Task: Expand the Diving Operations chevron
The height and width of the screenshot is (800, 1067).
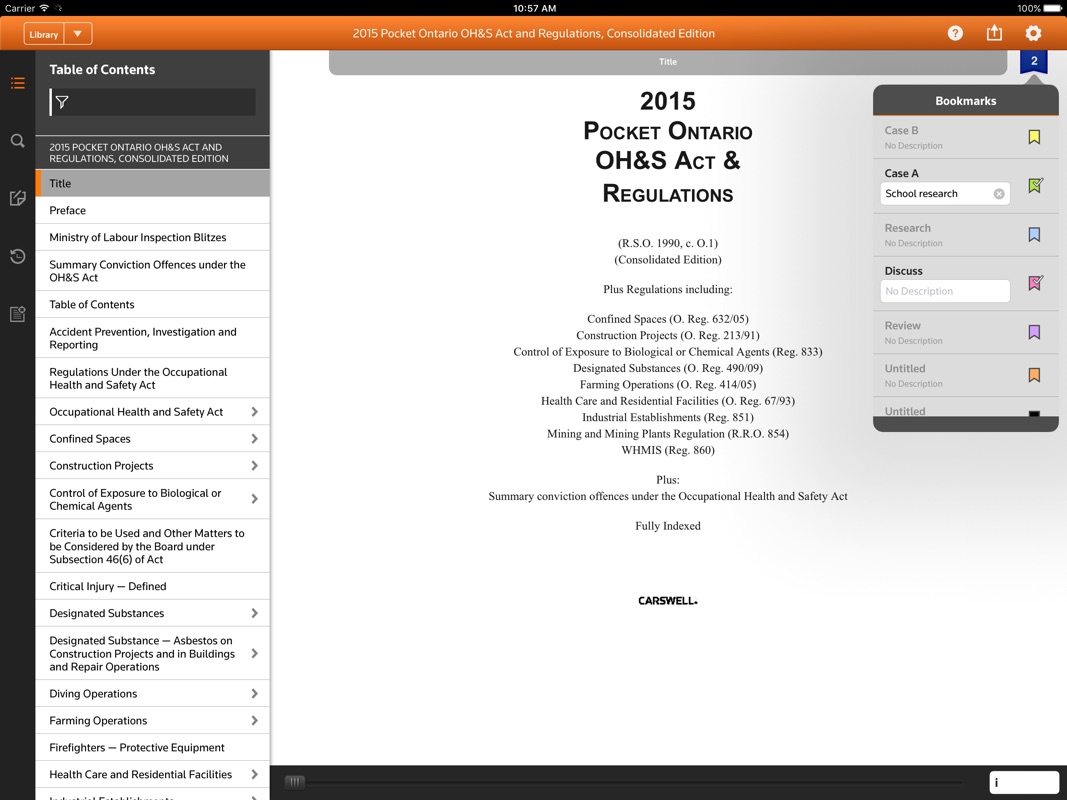Action: [255, 693]
